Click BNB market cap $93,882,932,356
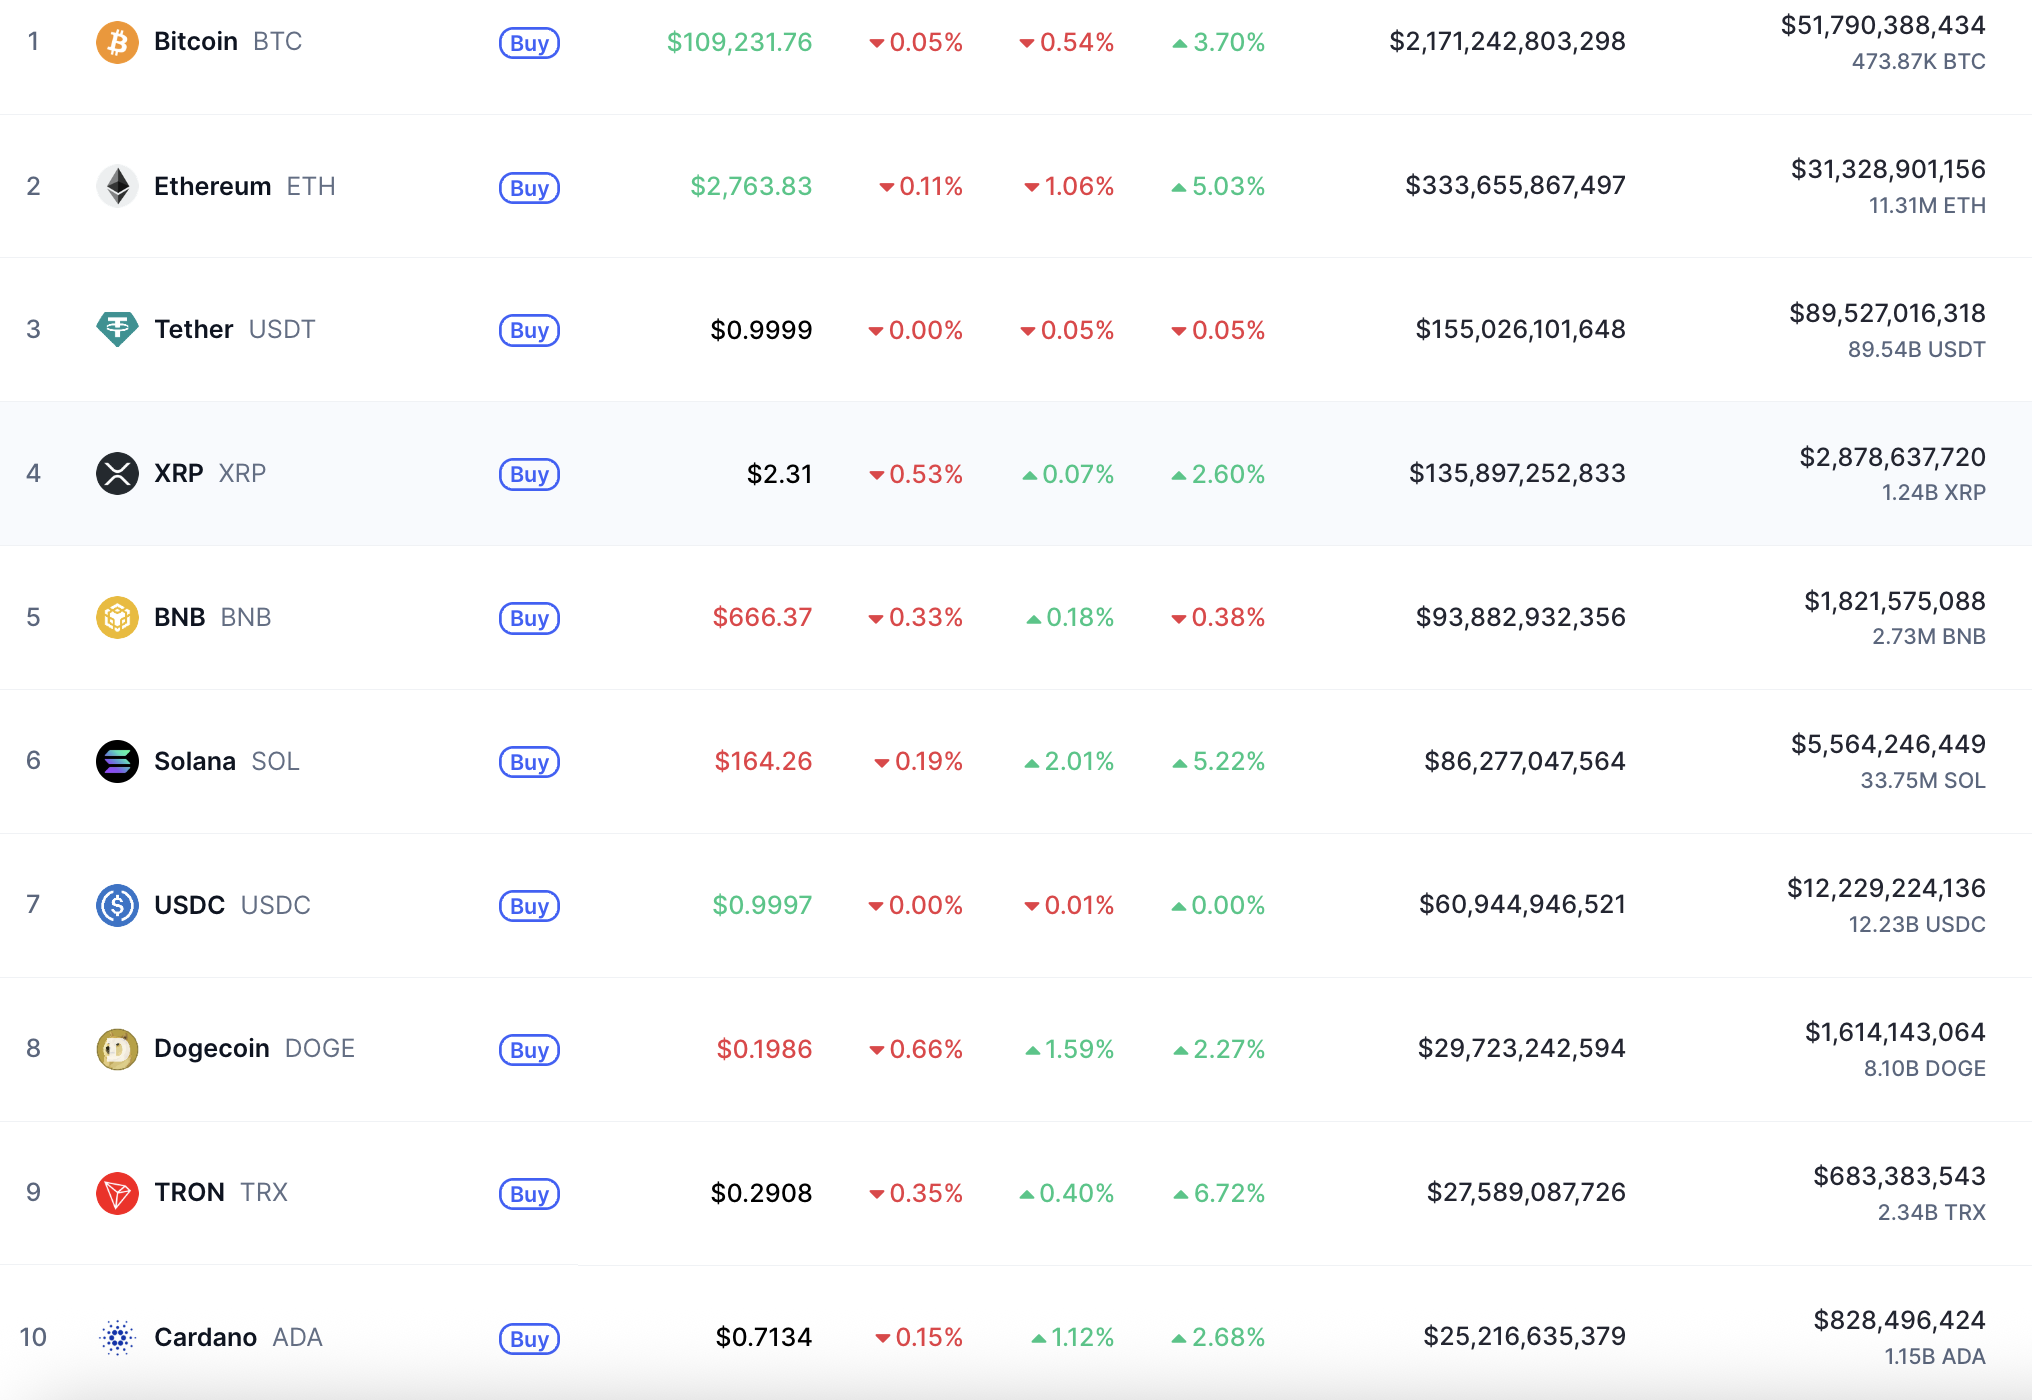Image resolution: width=2032 pixels, height=1400 pixels. point(1520,617)
